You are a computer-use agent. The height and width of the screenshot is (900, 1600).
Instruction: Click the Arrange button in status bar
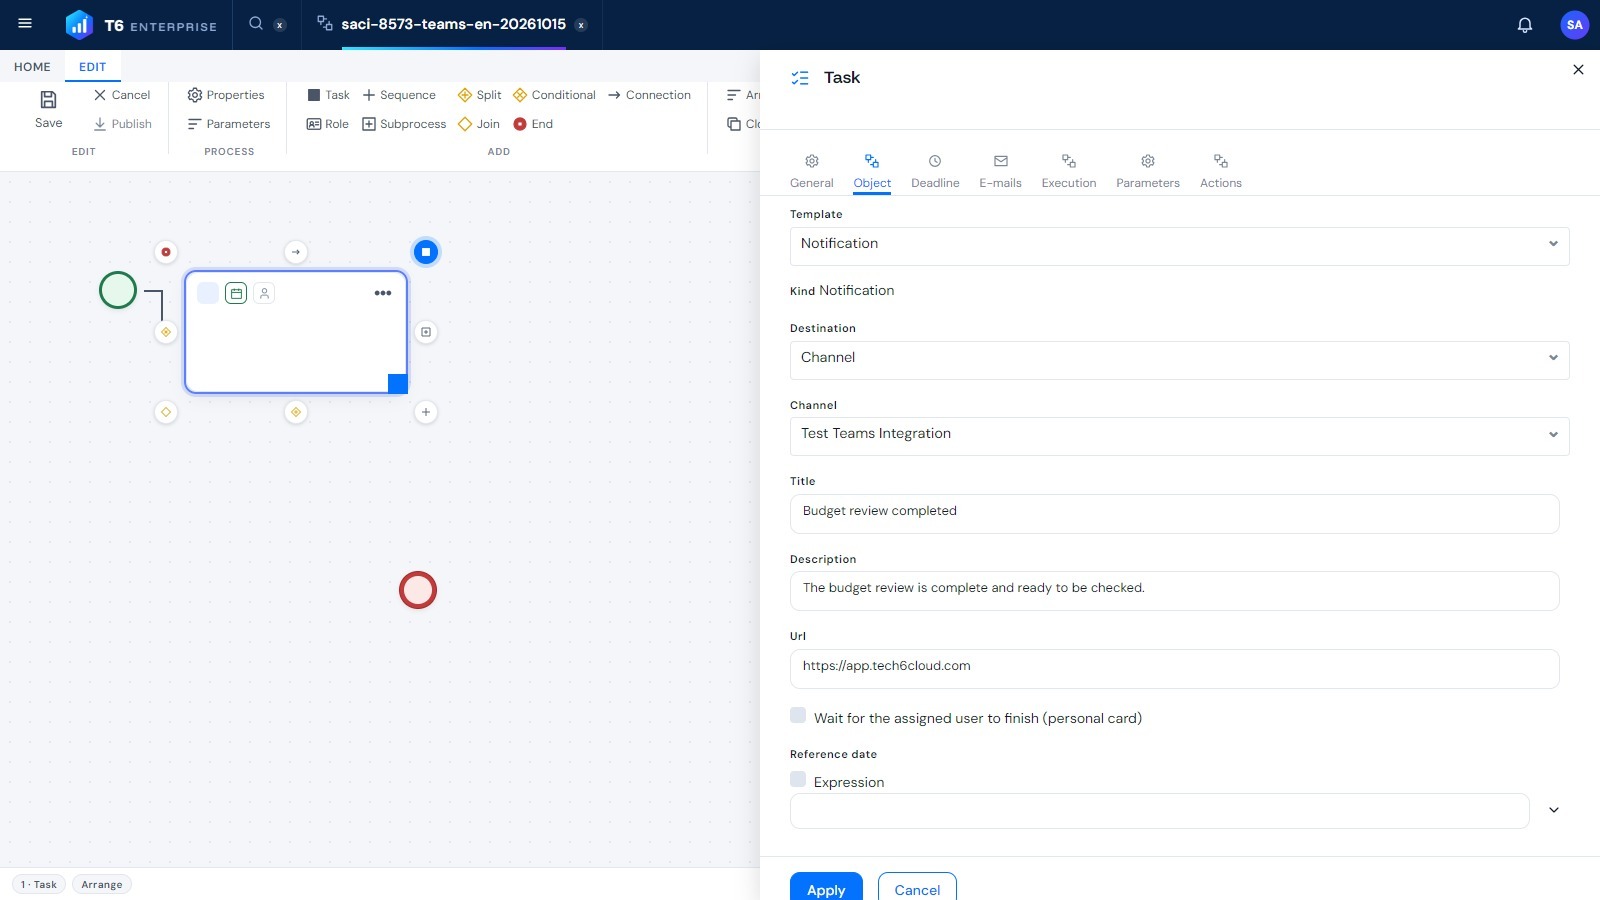(x=102, y=884)
